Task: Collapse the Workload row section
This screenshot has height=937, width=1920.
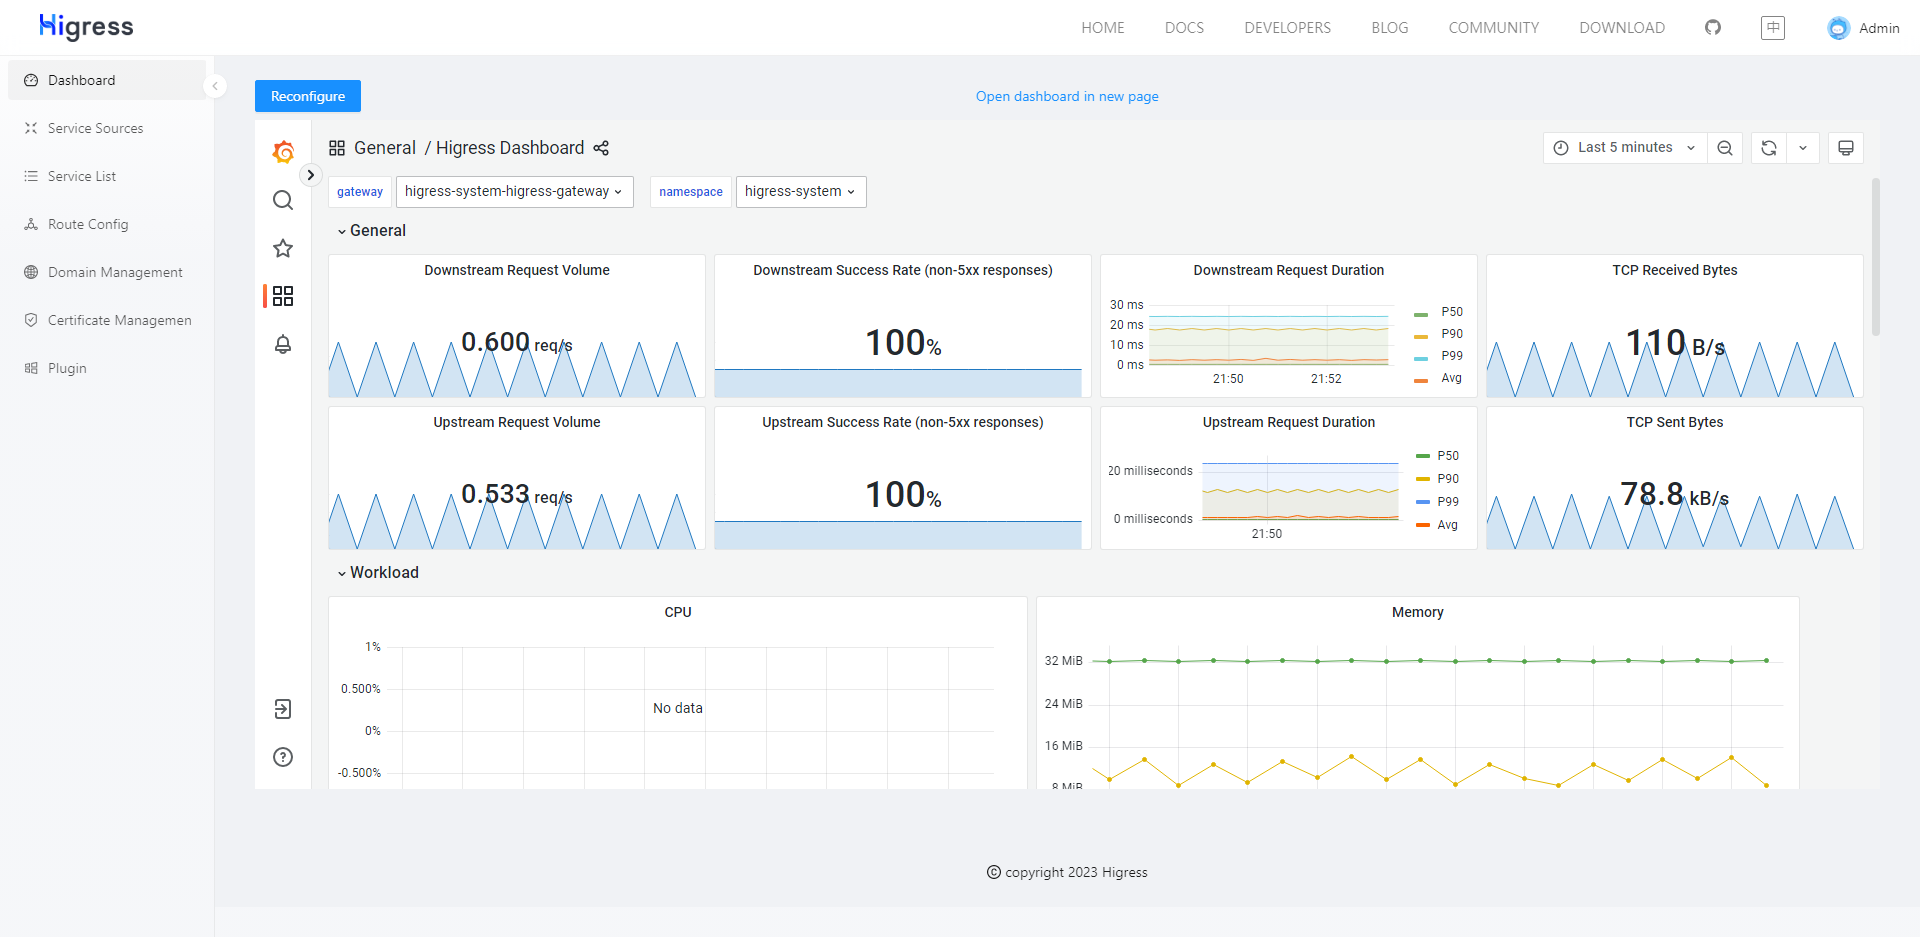Action: point(378,573)
